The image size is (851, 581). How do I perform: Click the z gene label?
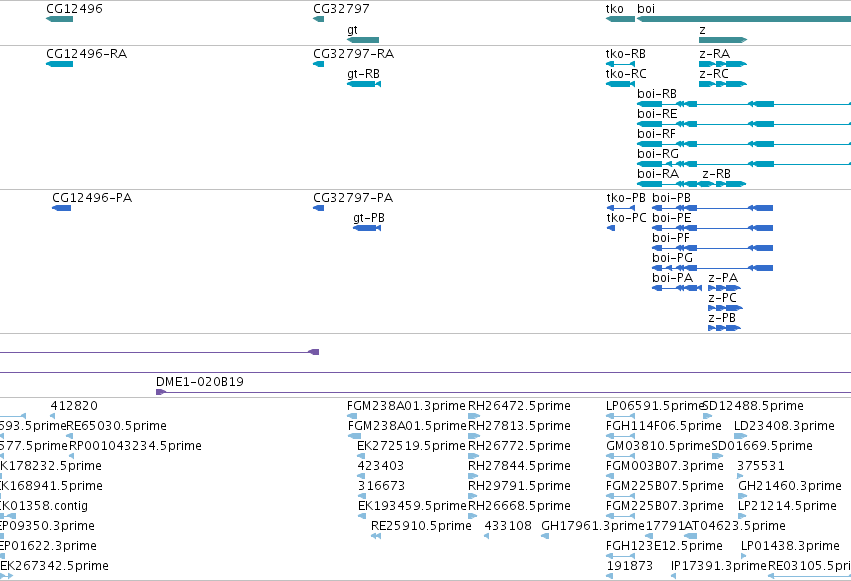click(x=702, y=30)
